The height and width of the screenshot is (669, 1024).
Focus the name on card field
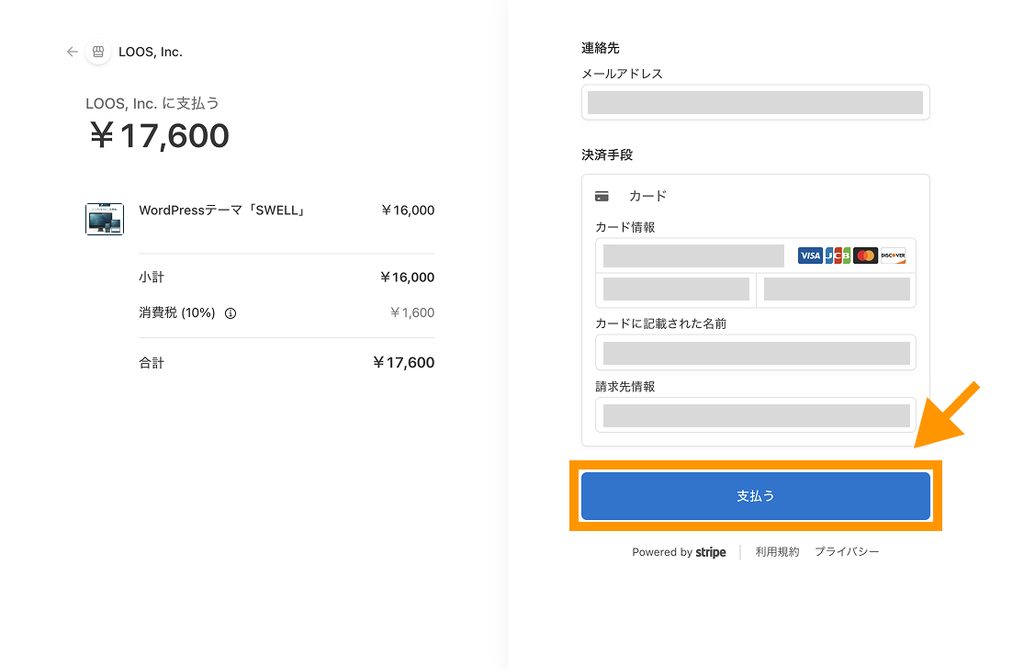tap(756, 353)
